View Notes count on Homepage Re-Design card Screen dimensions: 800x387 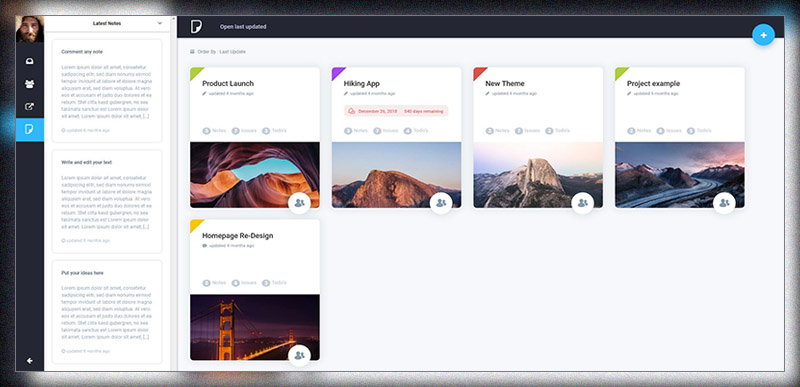point(214,283)
